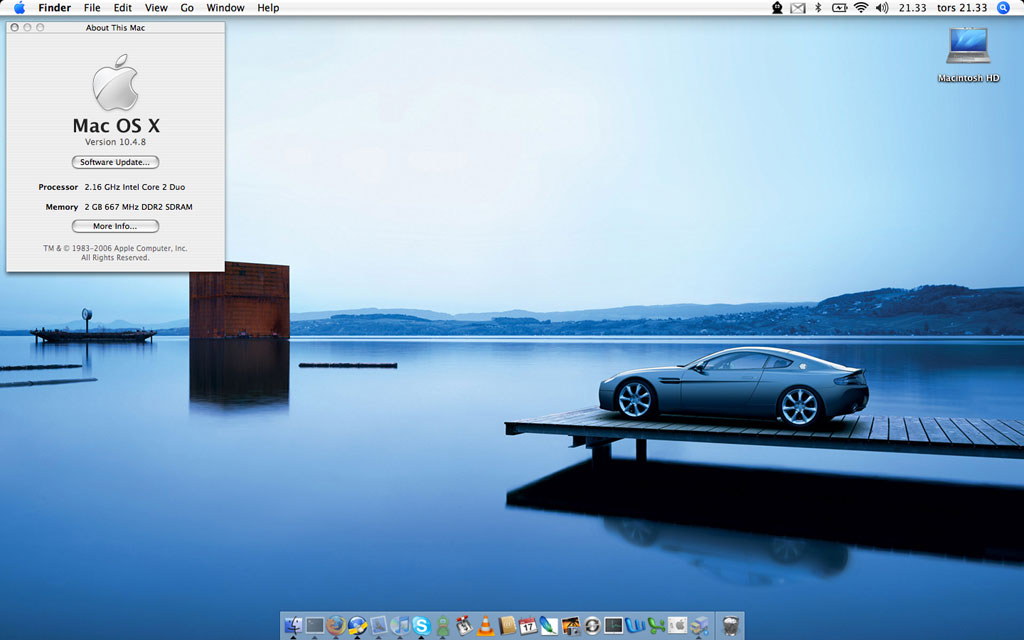Image resolution: width=1024 pixels, height=640 pixels.
Task: Click the 'tors 21.33' menu bar clock
Action: [962, 8]
